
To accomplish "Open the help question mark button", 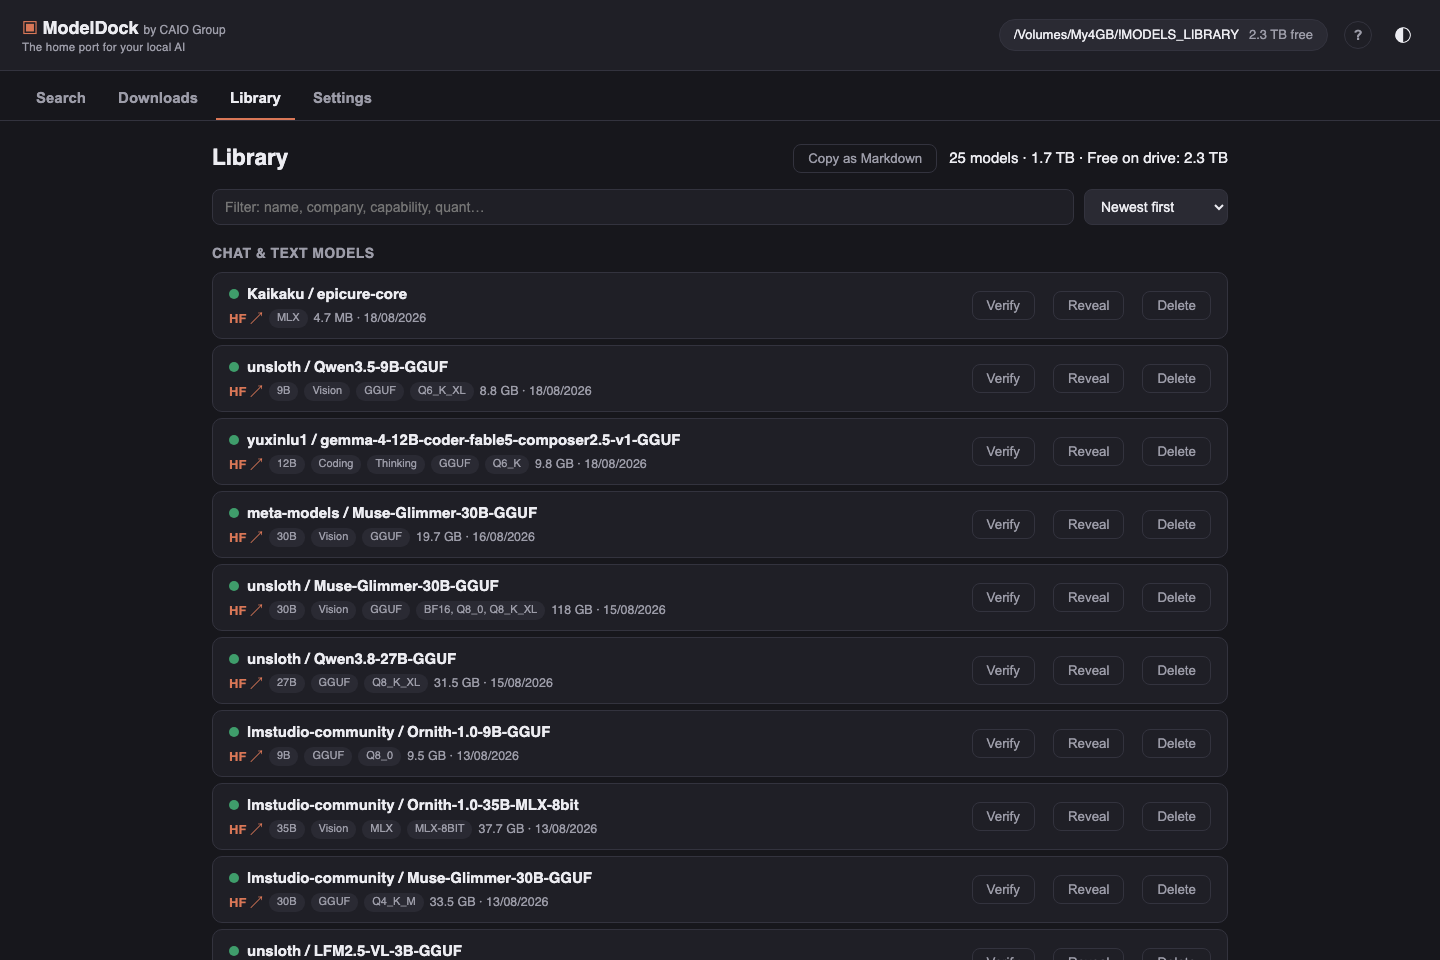I will (x=1358, y=35).
